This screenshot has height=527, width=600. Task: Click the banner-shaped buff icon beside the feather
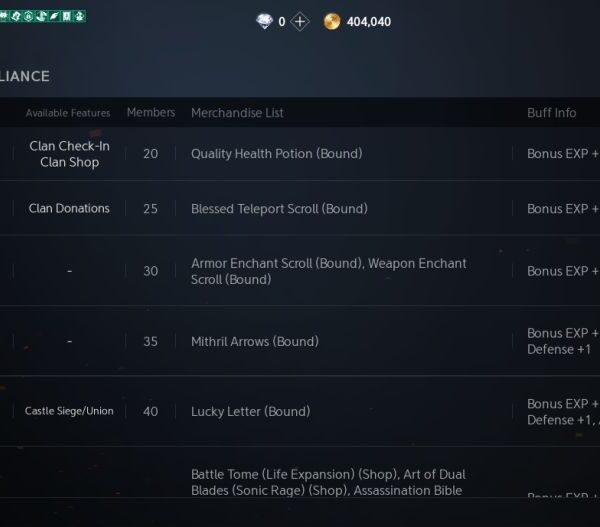tap(66, 16)
